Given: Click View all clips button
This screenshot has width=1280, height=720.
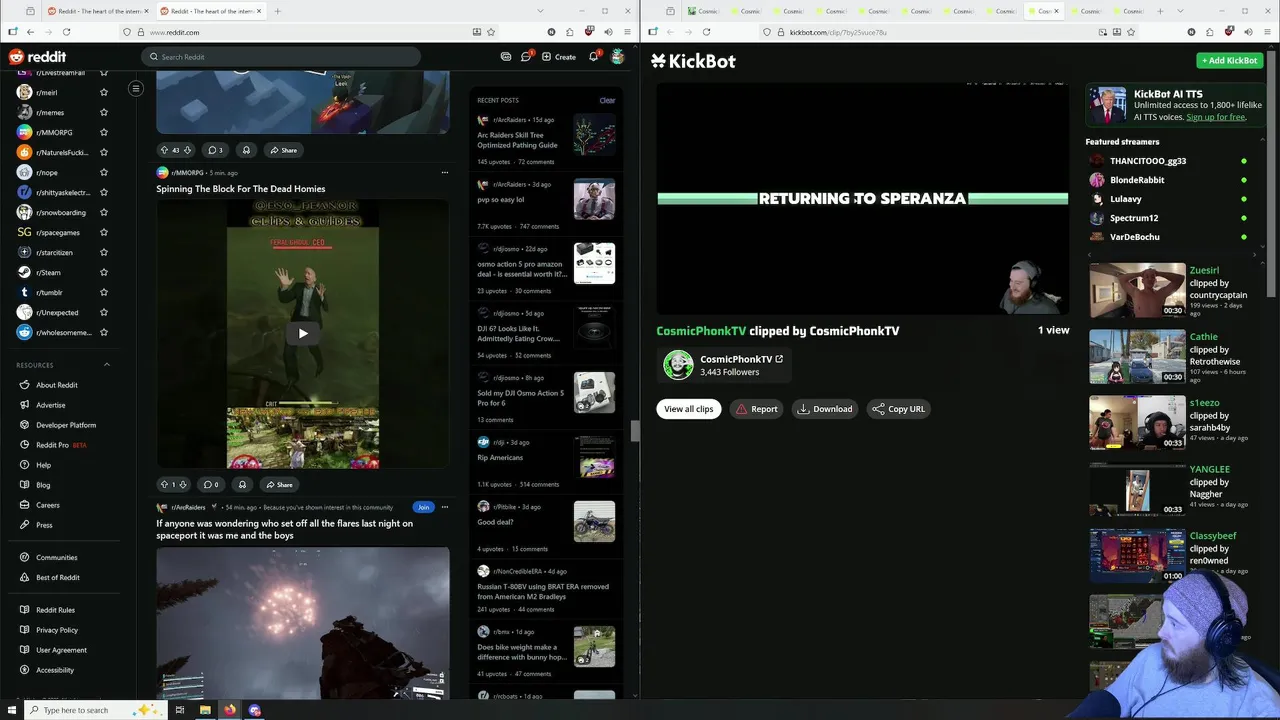Looking at the screenshot, I should tap(689, 409).
